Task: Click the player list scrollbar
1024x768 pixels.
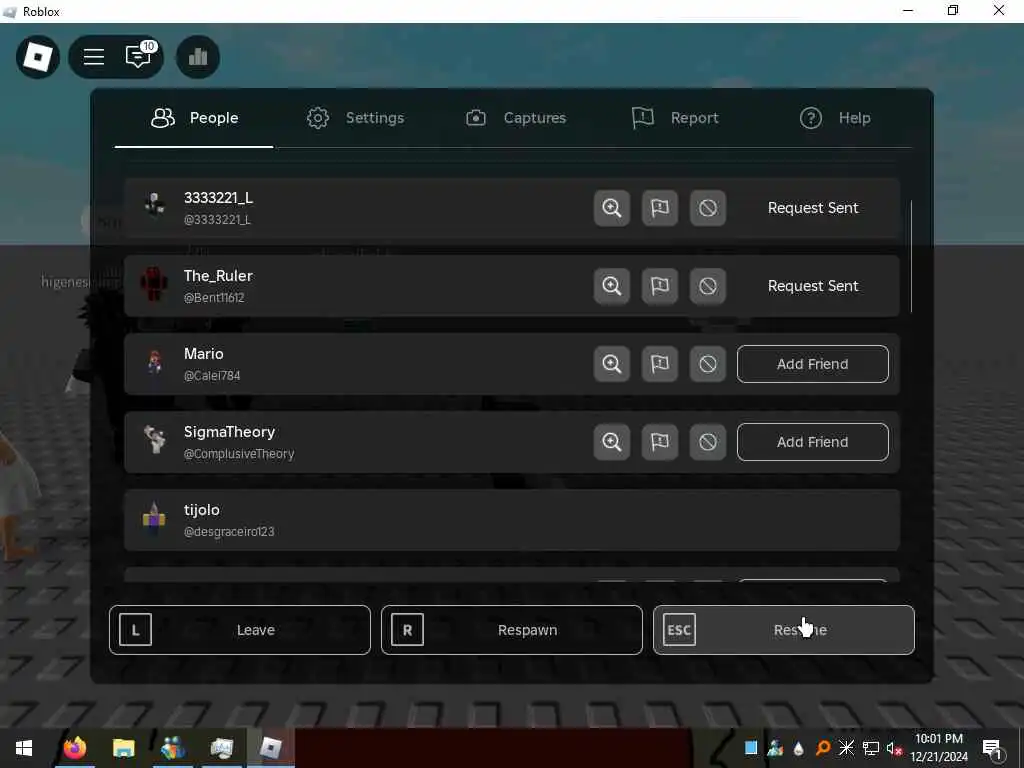Action: (911, 257)
